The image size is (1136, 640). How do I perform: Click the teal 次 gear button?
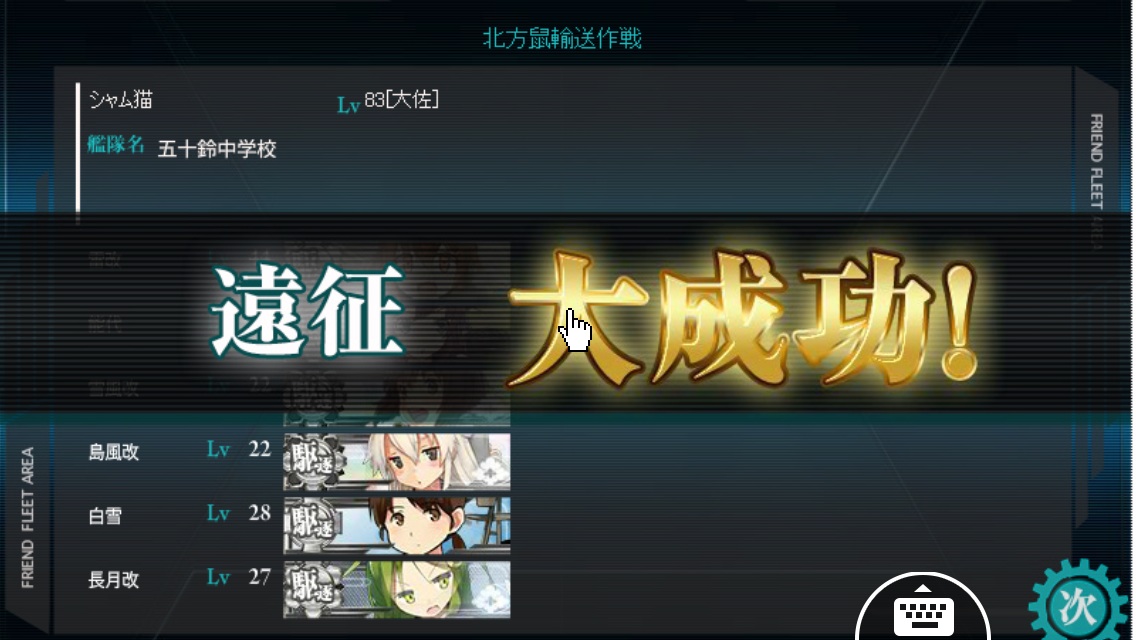point(1079,603)
